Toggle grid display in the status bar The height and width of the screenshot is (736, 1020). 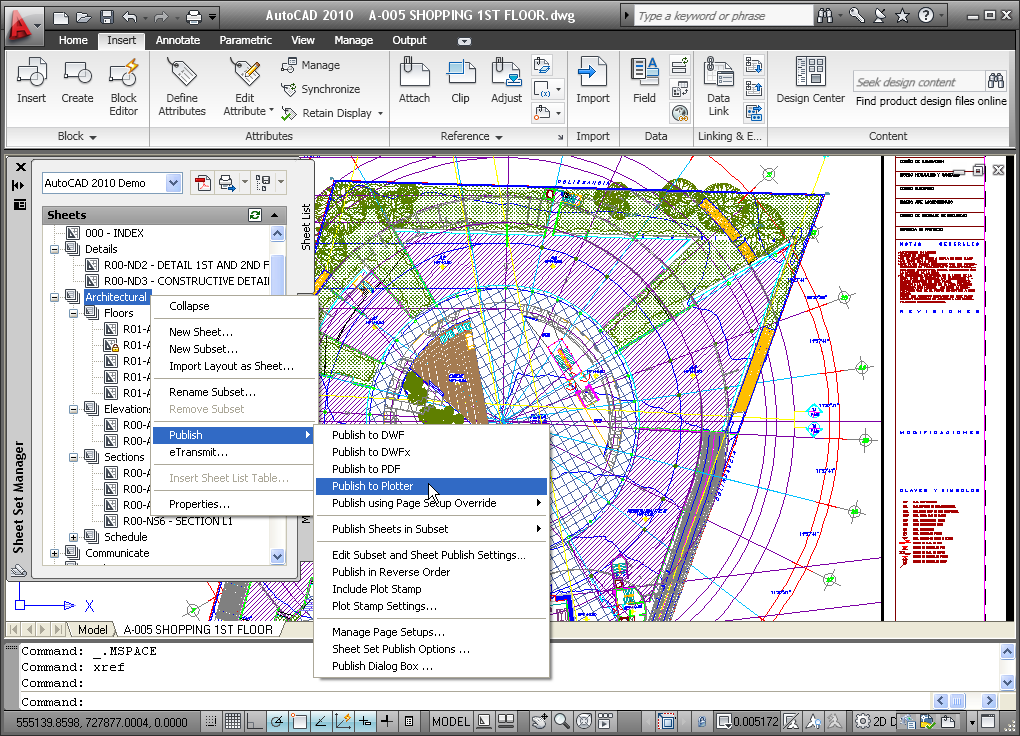point(232,721)
